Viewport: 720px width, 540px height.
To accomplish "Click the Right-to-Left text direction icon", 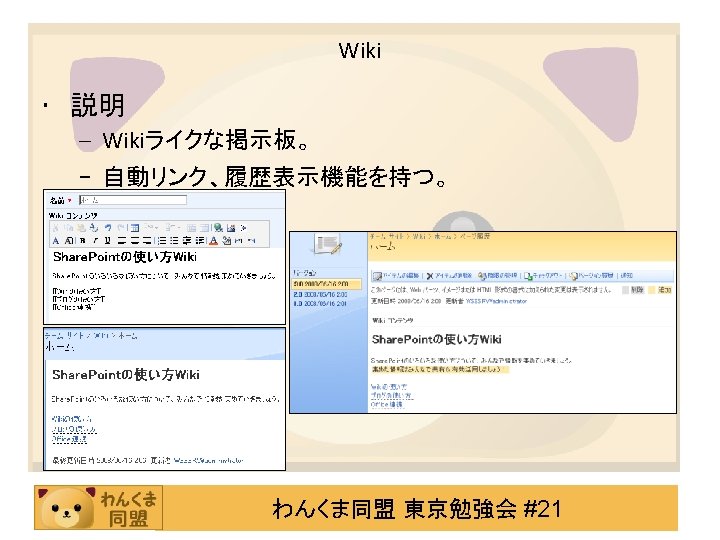I will [252, 241].
